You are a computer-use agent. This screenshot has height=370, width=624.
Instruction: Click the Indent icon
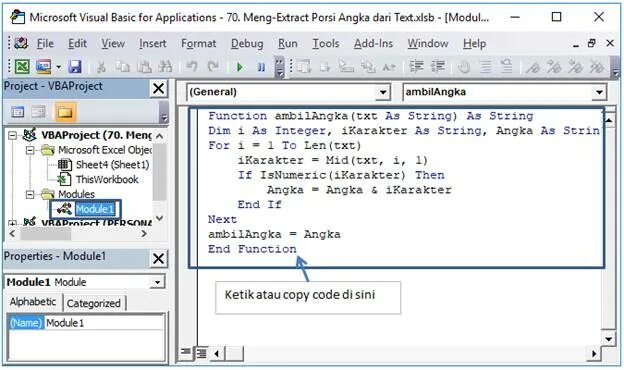pos(417,66)
